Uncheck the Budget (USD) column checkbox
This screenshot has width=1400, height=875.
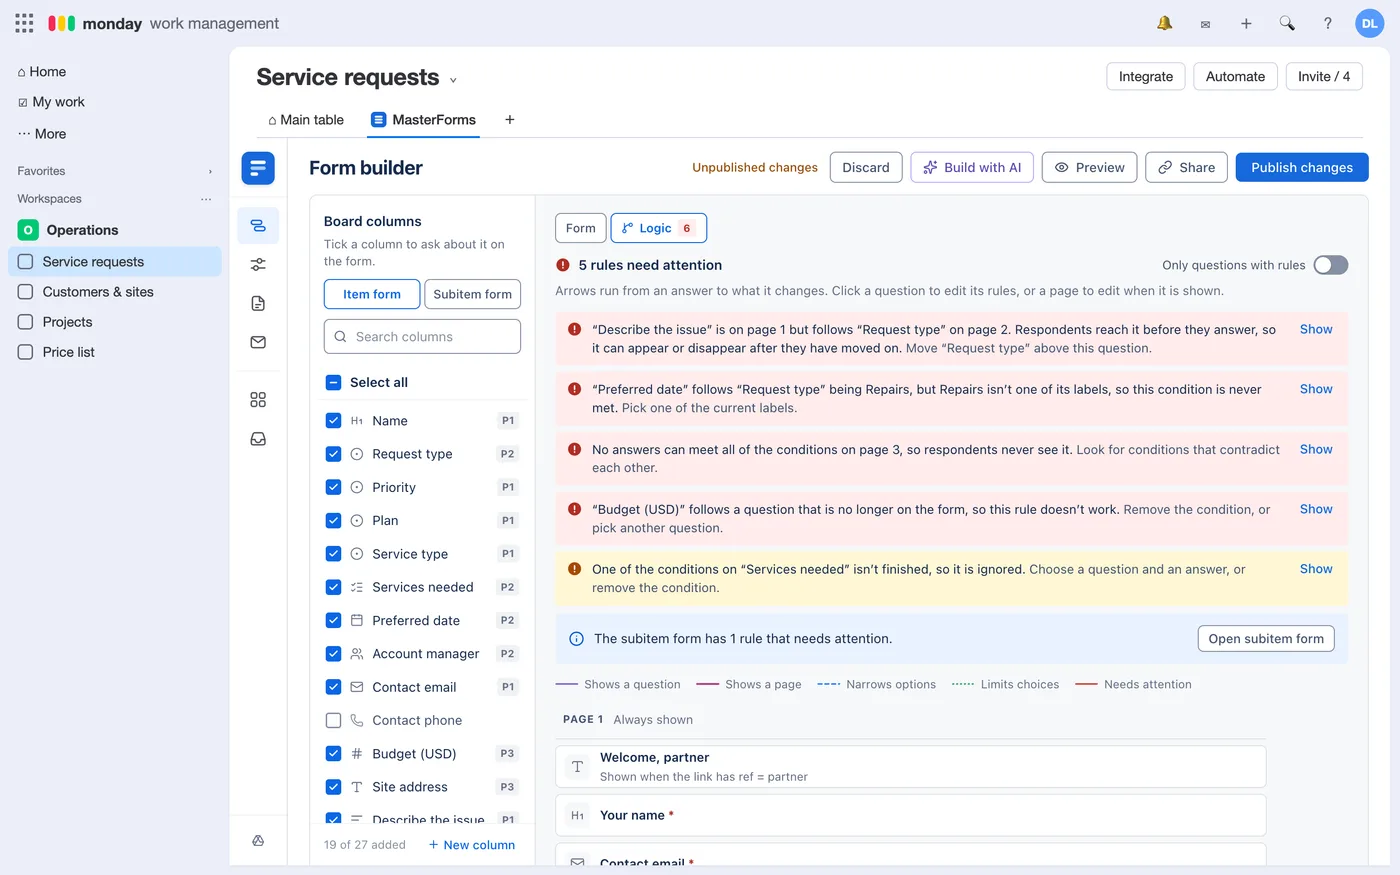334,754
